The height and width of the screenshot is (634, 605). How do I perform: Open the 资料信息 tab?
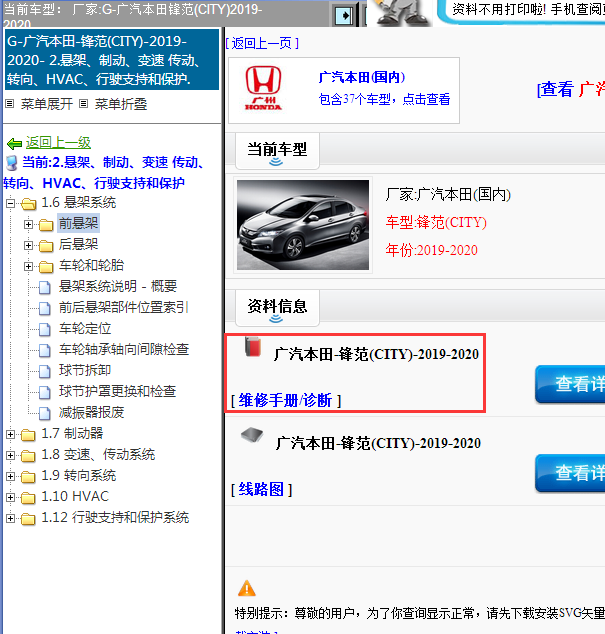click(277, 308)
